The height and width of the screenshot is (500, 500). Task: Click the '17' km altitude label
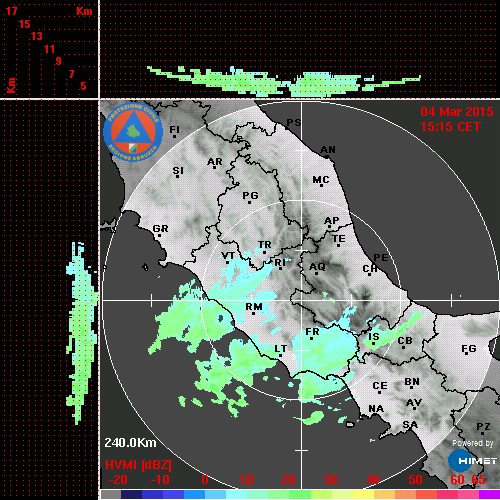[x=11, y=11]
